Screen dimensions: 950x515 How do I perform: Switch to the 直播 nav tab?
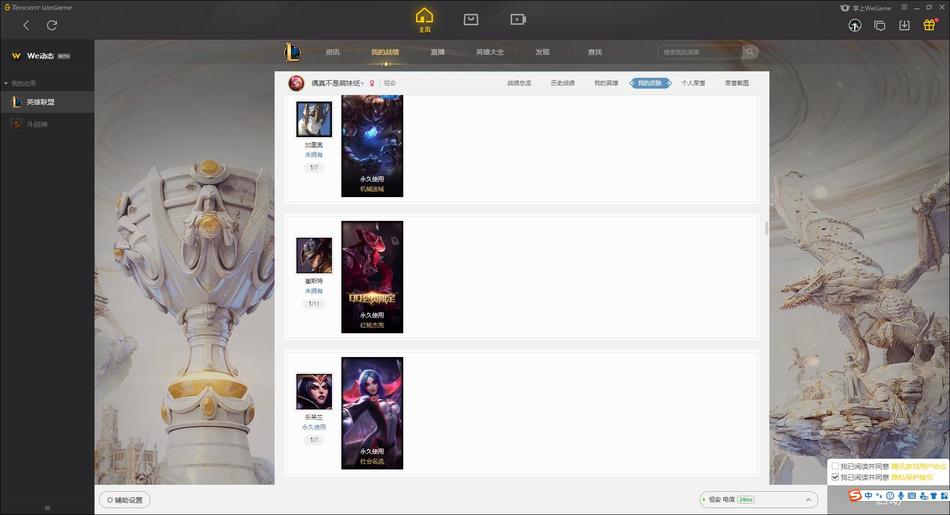[437, 52]
